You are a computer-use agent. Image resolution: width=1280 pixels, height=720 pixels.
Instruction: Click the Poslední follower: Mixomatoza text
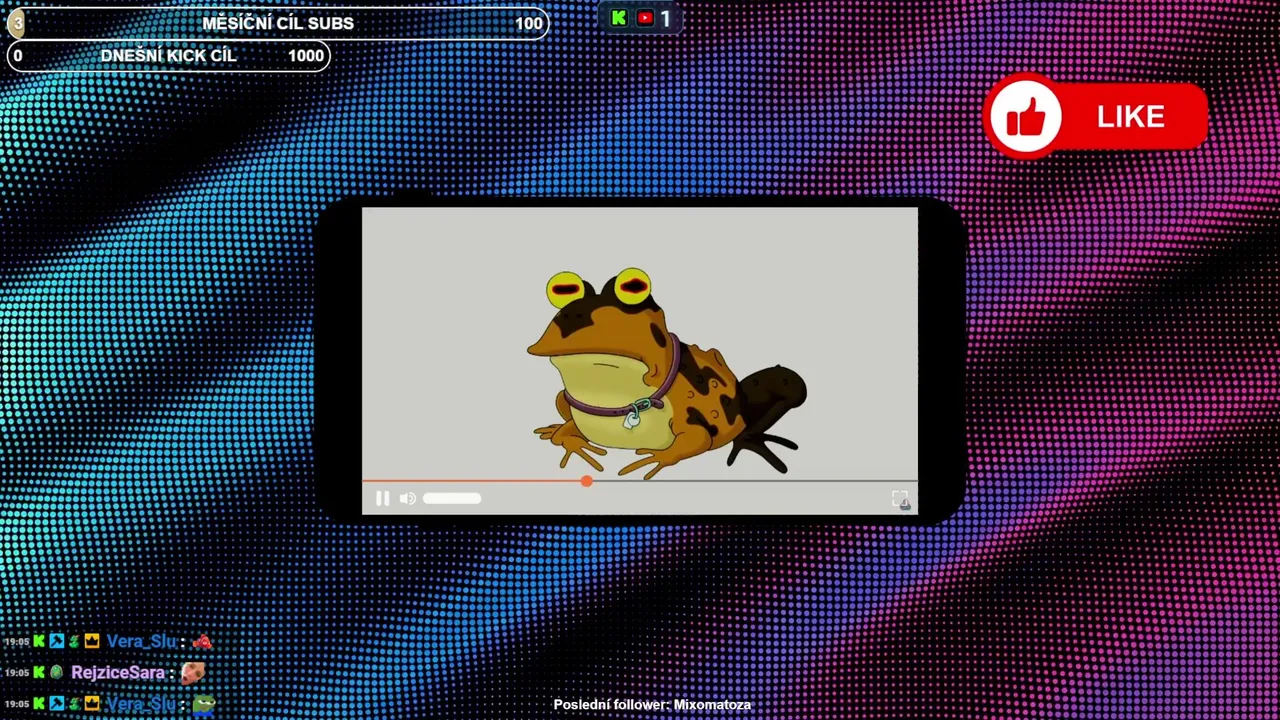(652, 705)
